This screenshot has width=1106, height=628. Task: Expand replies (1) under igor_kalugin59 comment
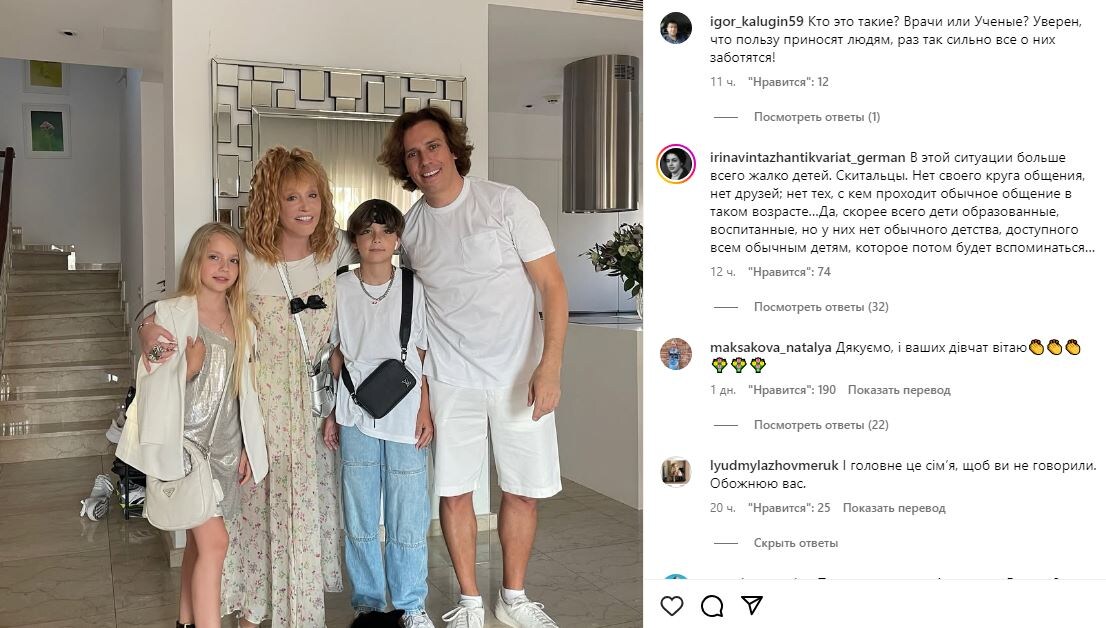[817, 117]
